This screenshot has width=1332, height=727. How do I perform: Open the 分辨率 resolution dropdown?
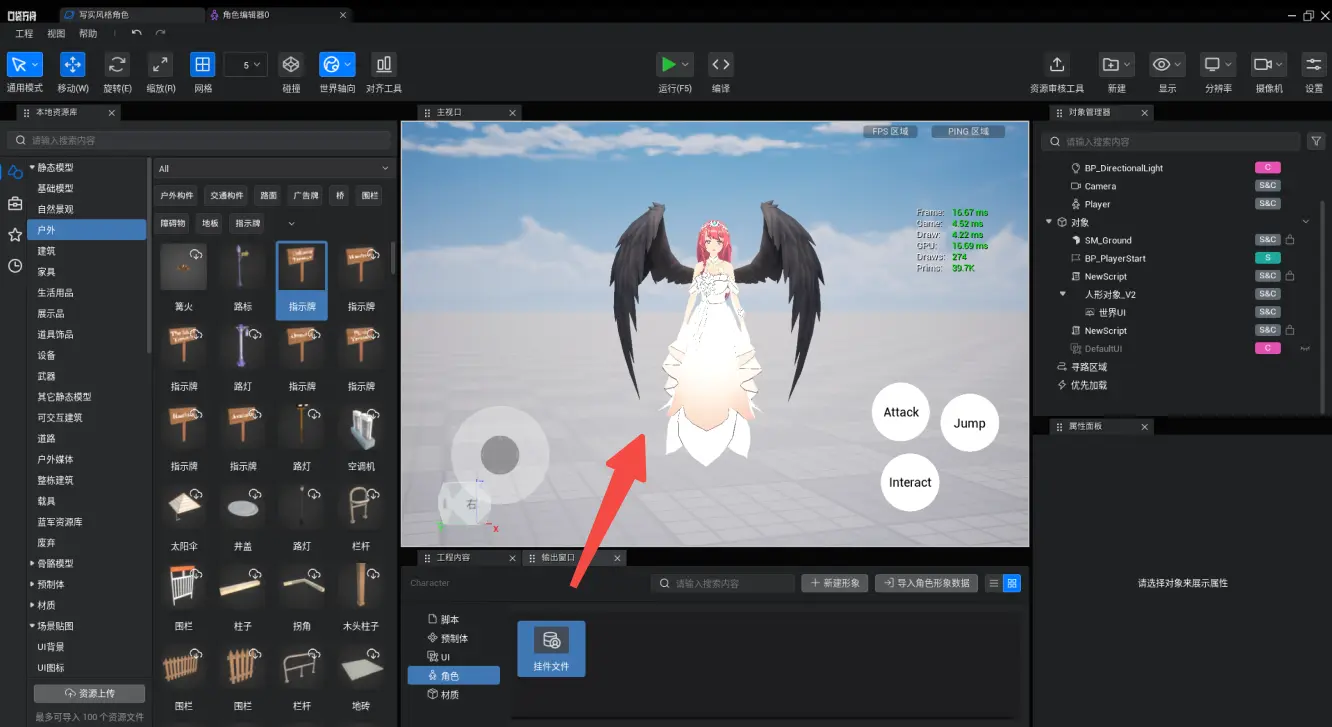pos(1218,64)
